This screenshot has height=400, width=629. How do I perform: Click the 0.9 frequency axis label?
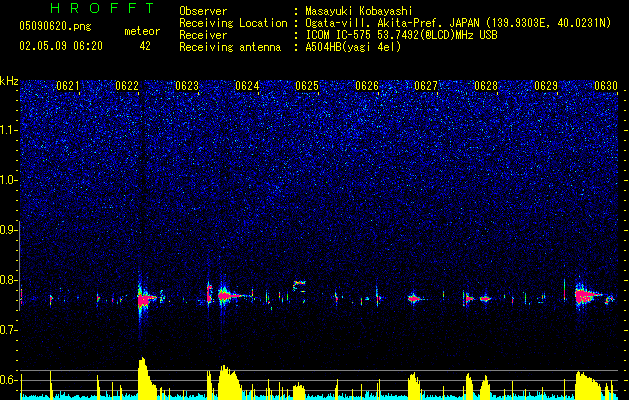[x=9, y=230]
